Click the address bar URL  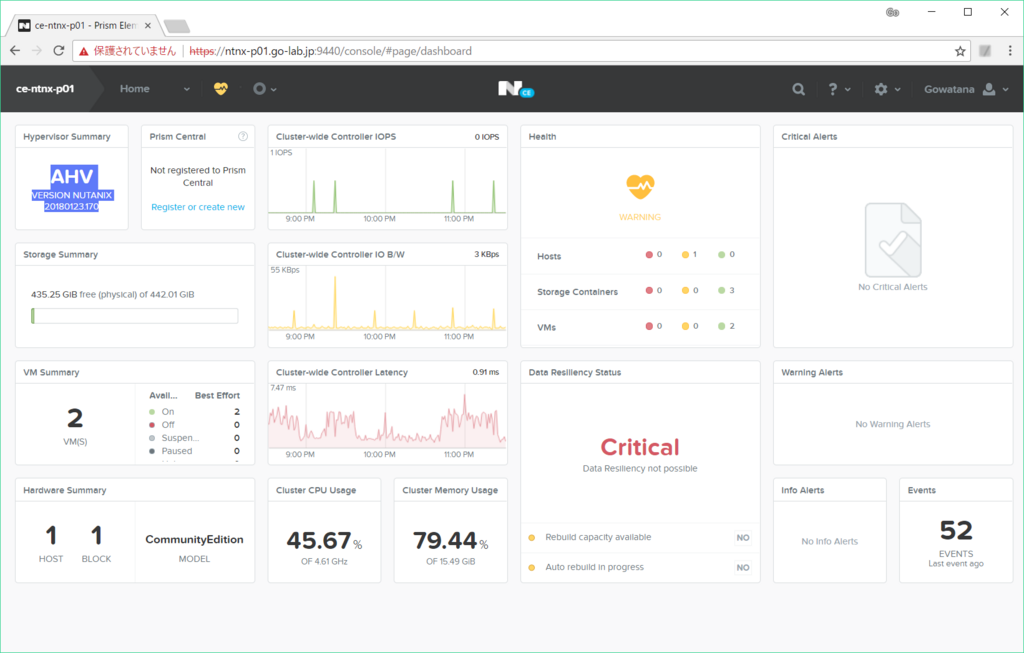[x=330, y=51]
